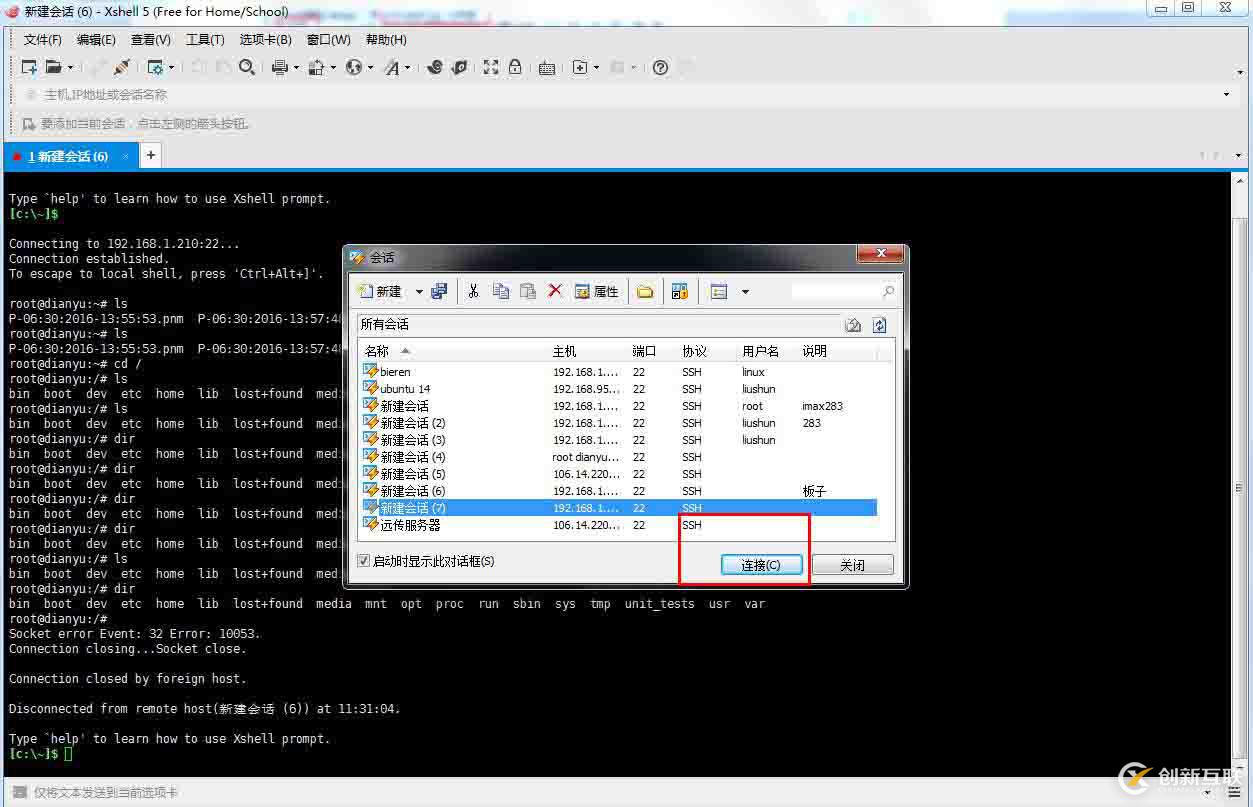The width and height of the screenshot is (1253, 807).
Task: Open the 查看(V) menu
Action: (151, 39)
